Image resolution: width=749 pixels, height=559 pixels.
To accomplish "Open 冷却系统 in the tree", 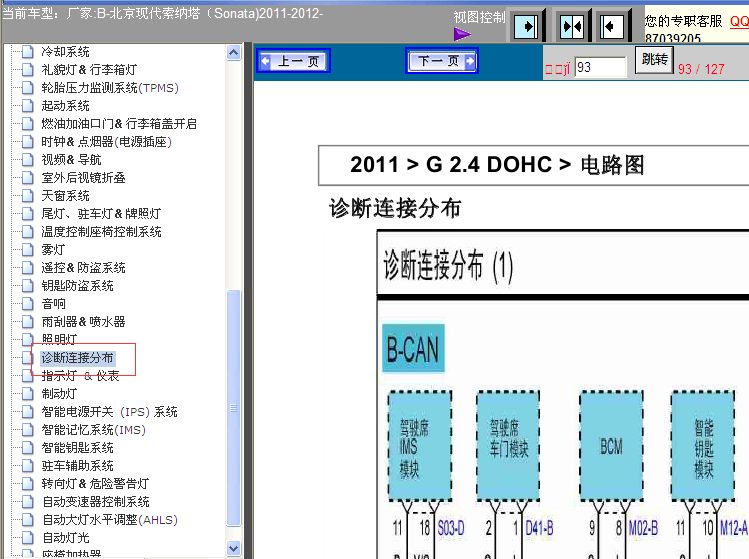I will coord(65,52).
